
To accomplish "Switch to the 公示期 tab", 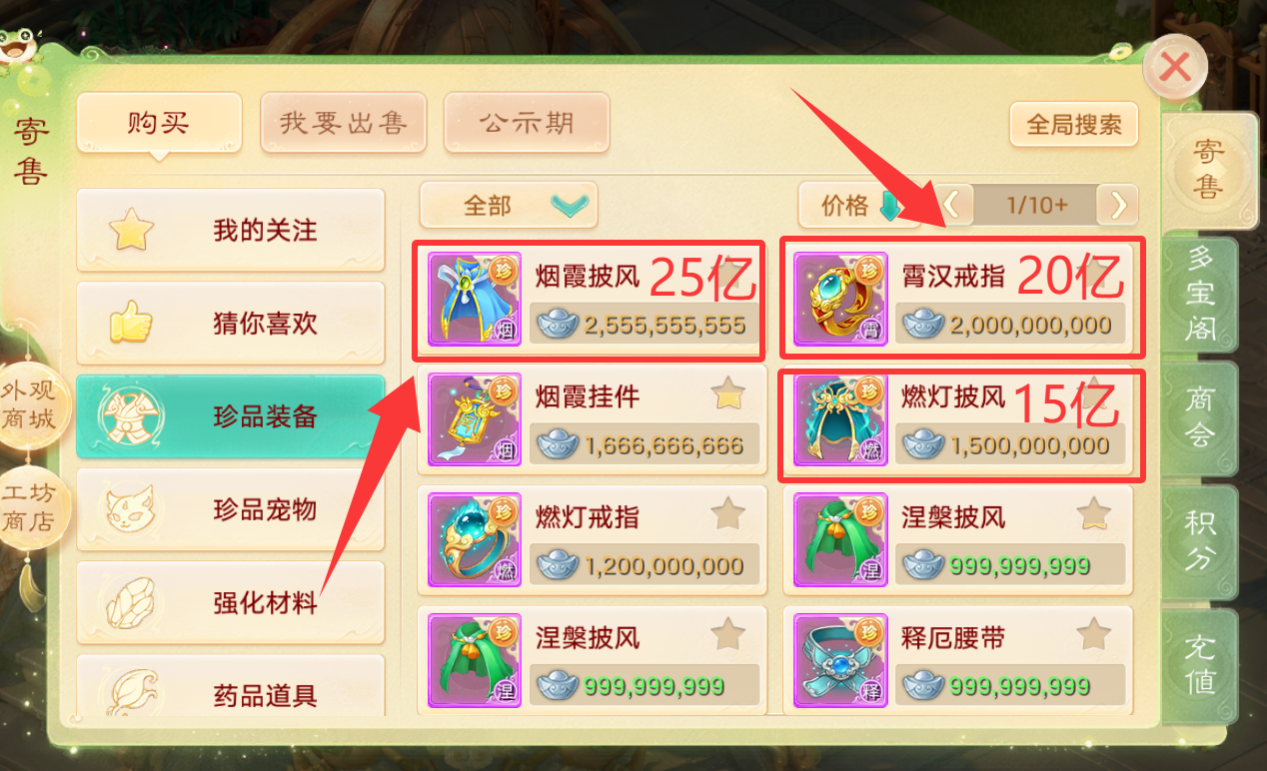I will point(526,123).
